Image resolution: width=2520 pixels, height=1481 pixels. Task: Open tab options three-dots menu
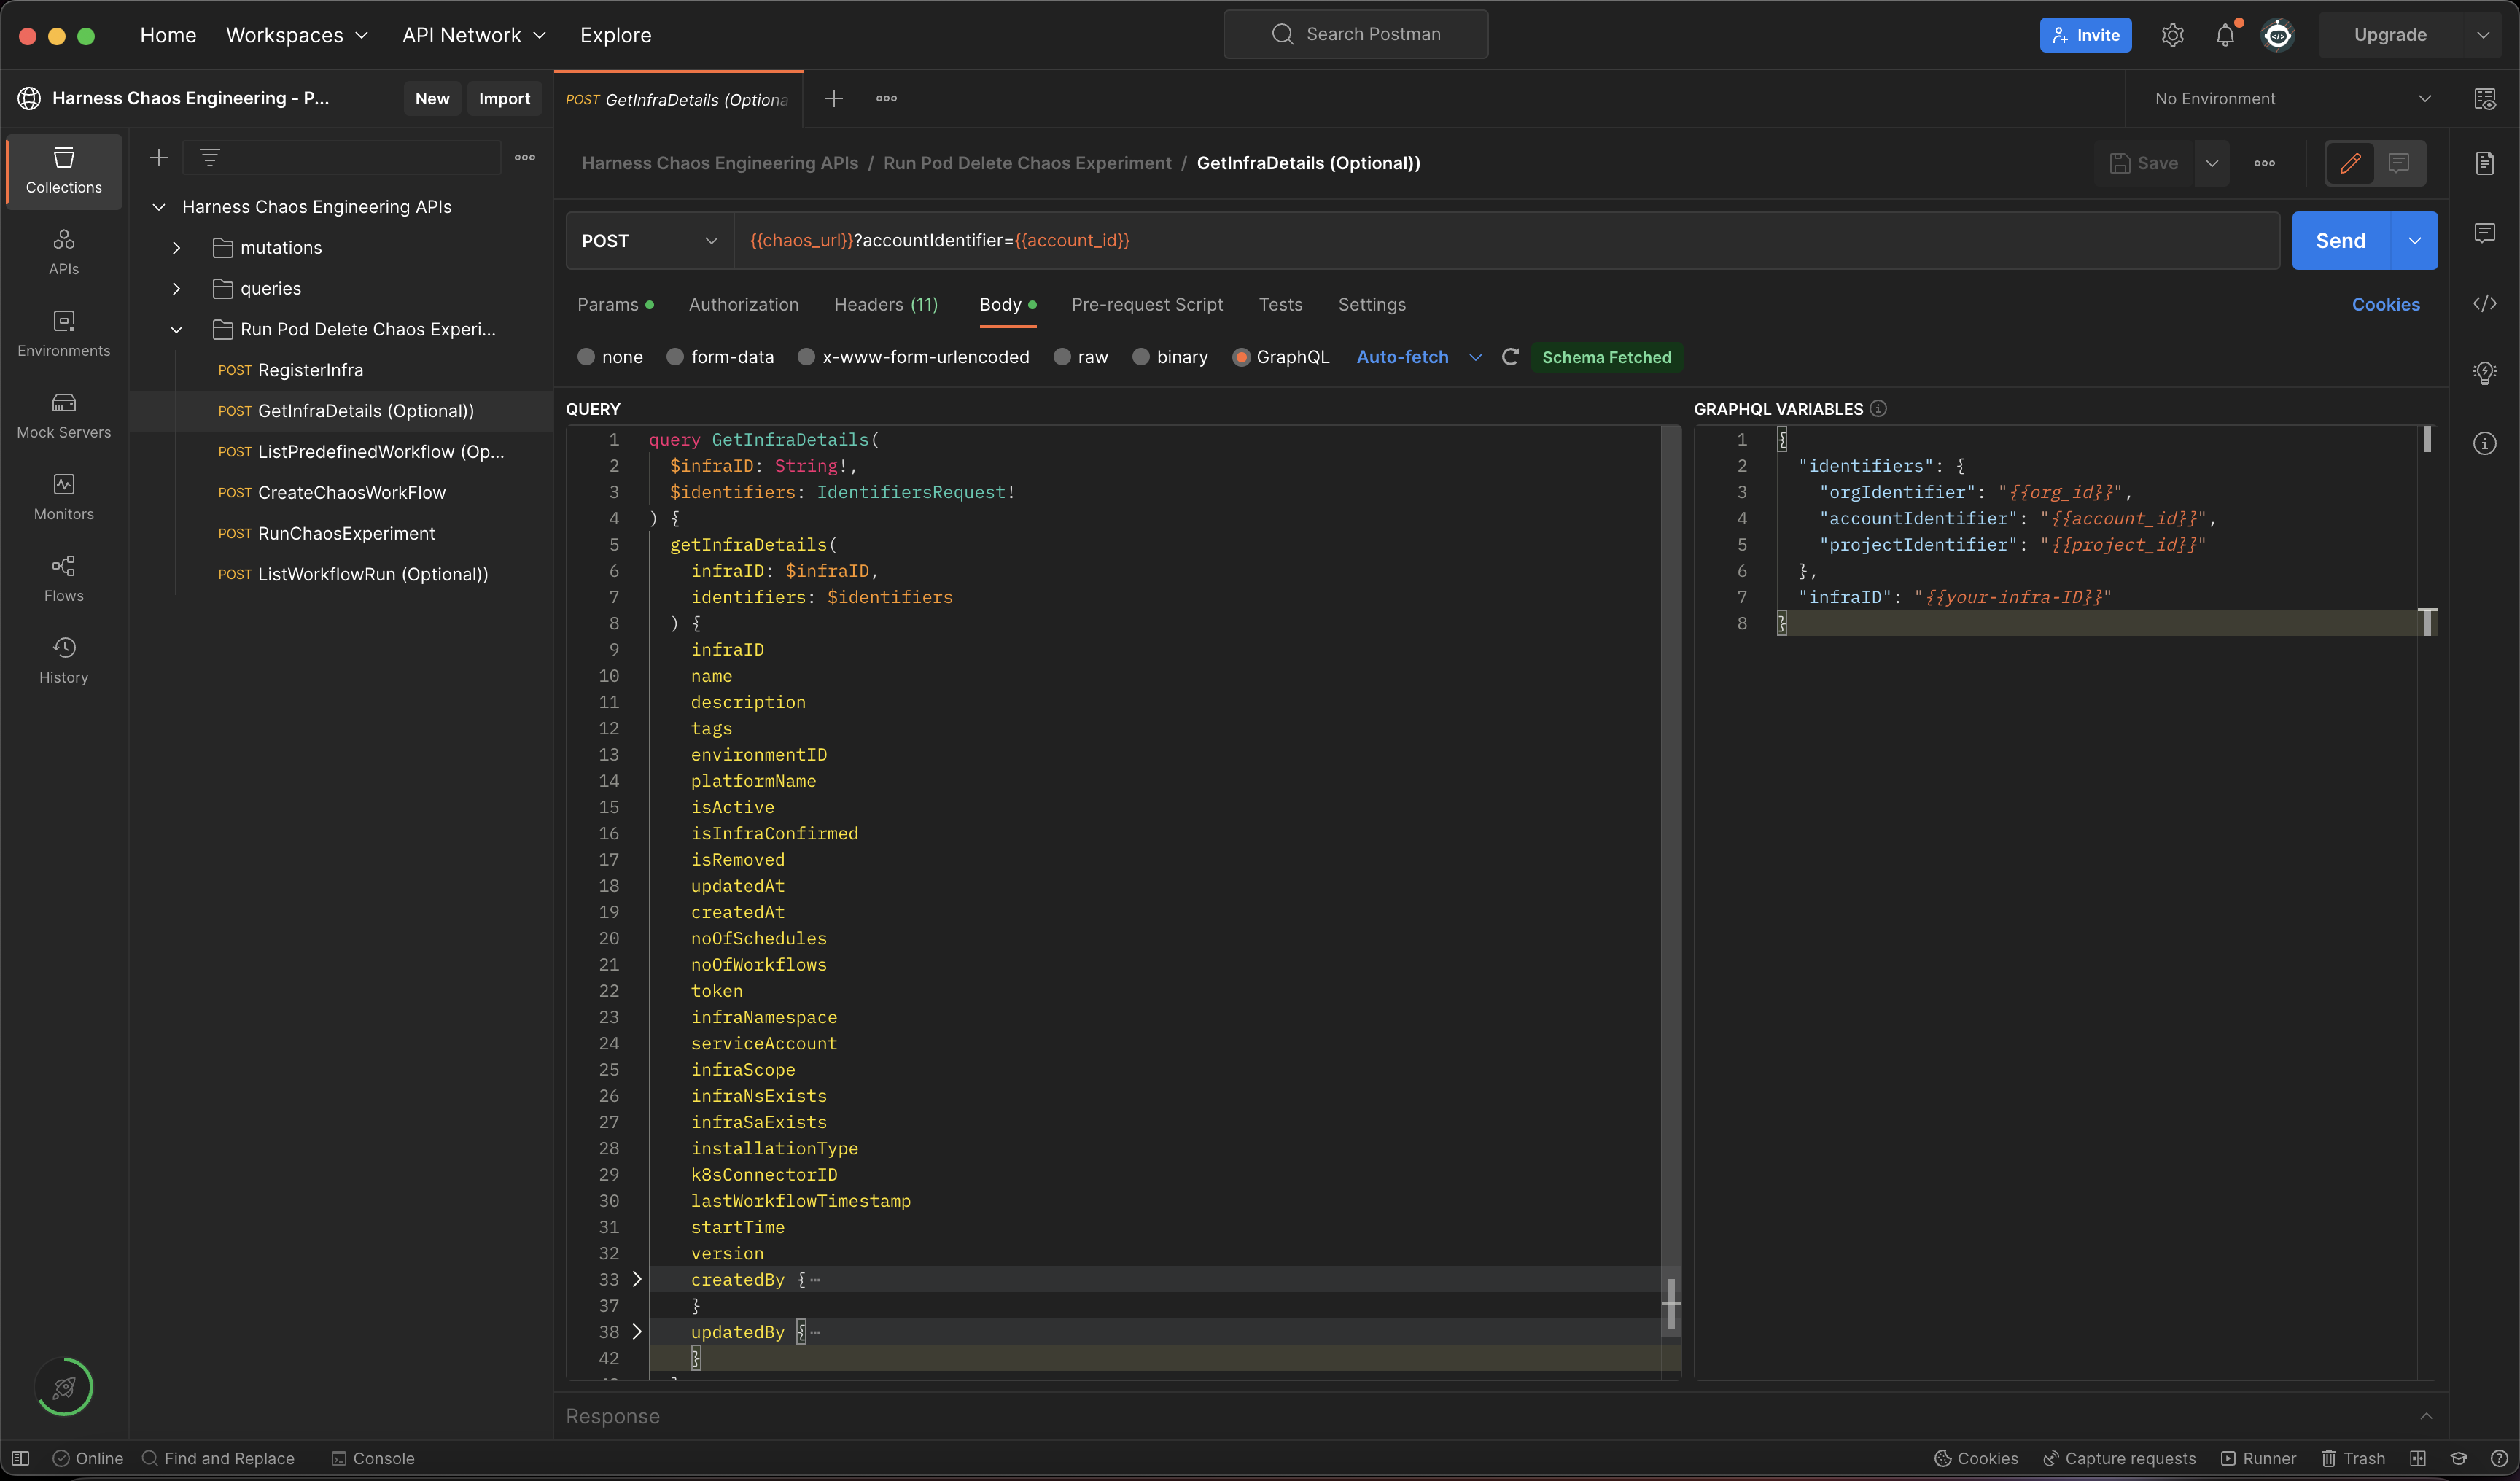pos(886,98)
